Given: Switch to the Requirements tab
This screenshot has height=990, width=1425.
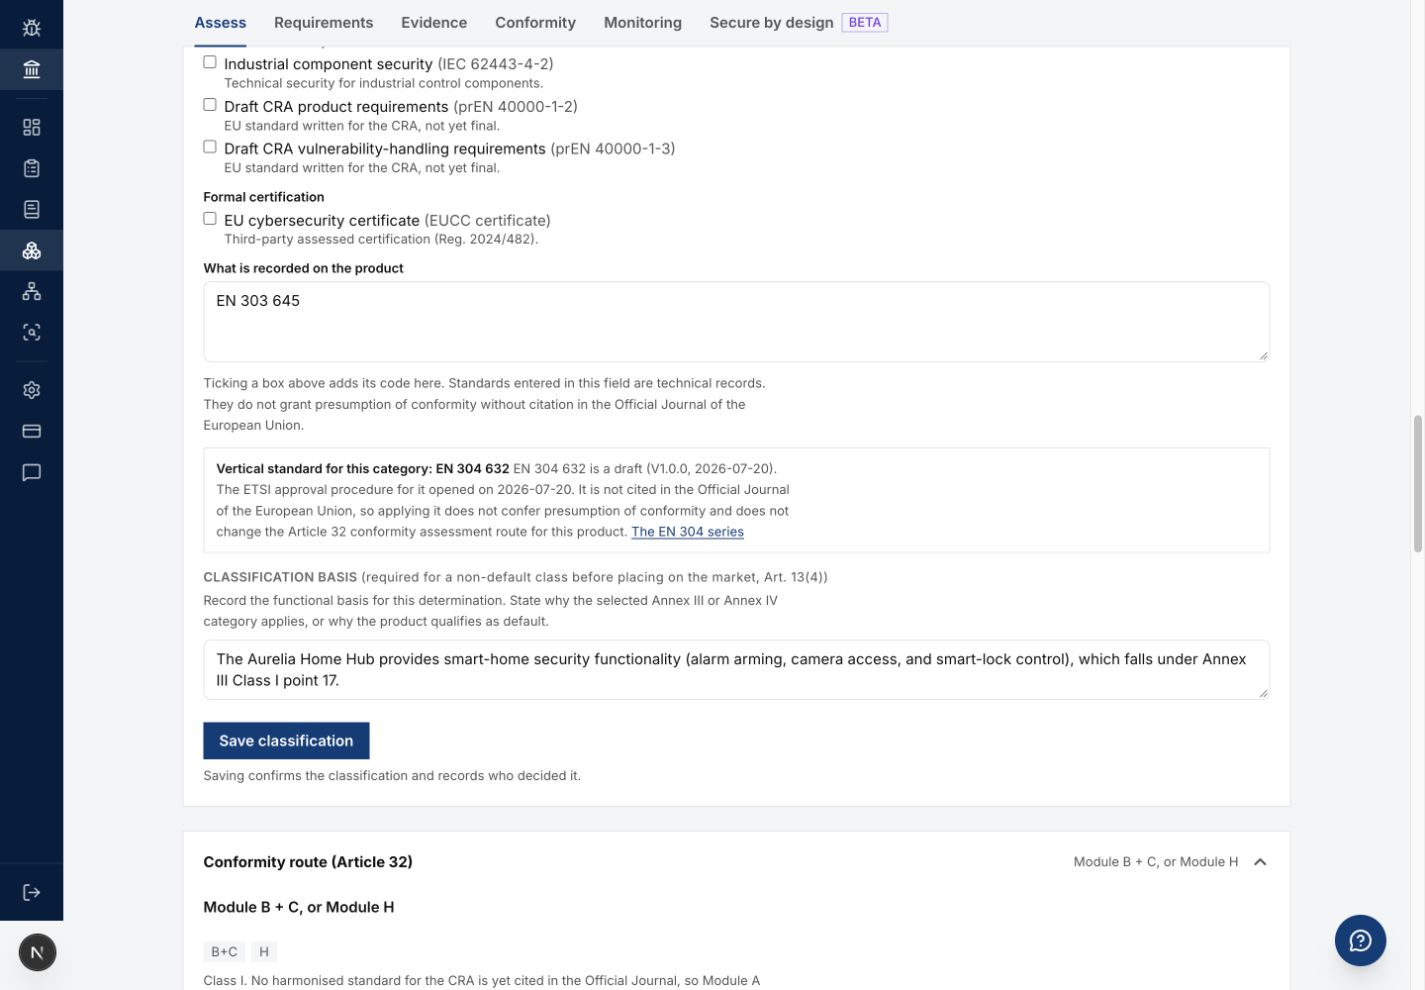Looking at the screenshot, I should [324, 22].
